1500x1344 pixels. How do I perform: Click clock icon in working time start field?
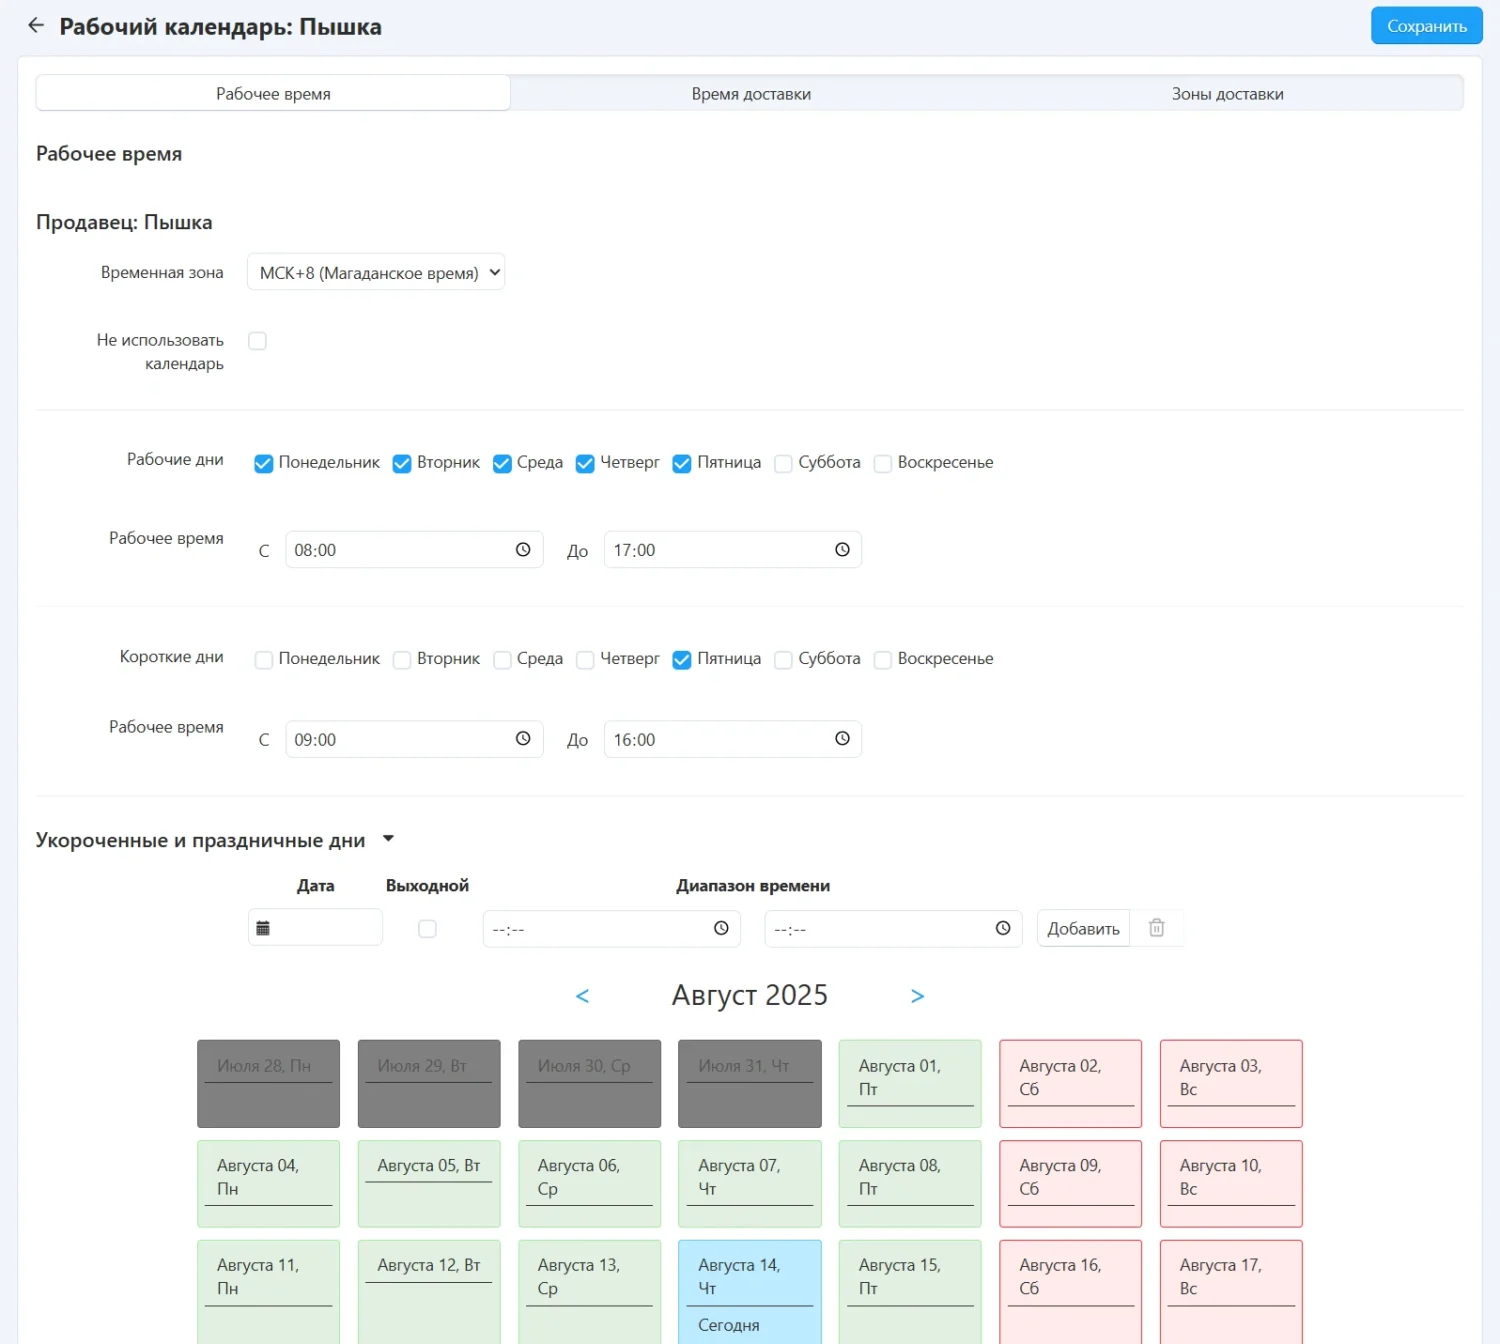(523, 550)
